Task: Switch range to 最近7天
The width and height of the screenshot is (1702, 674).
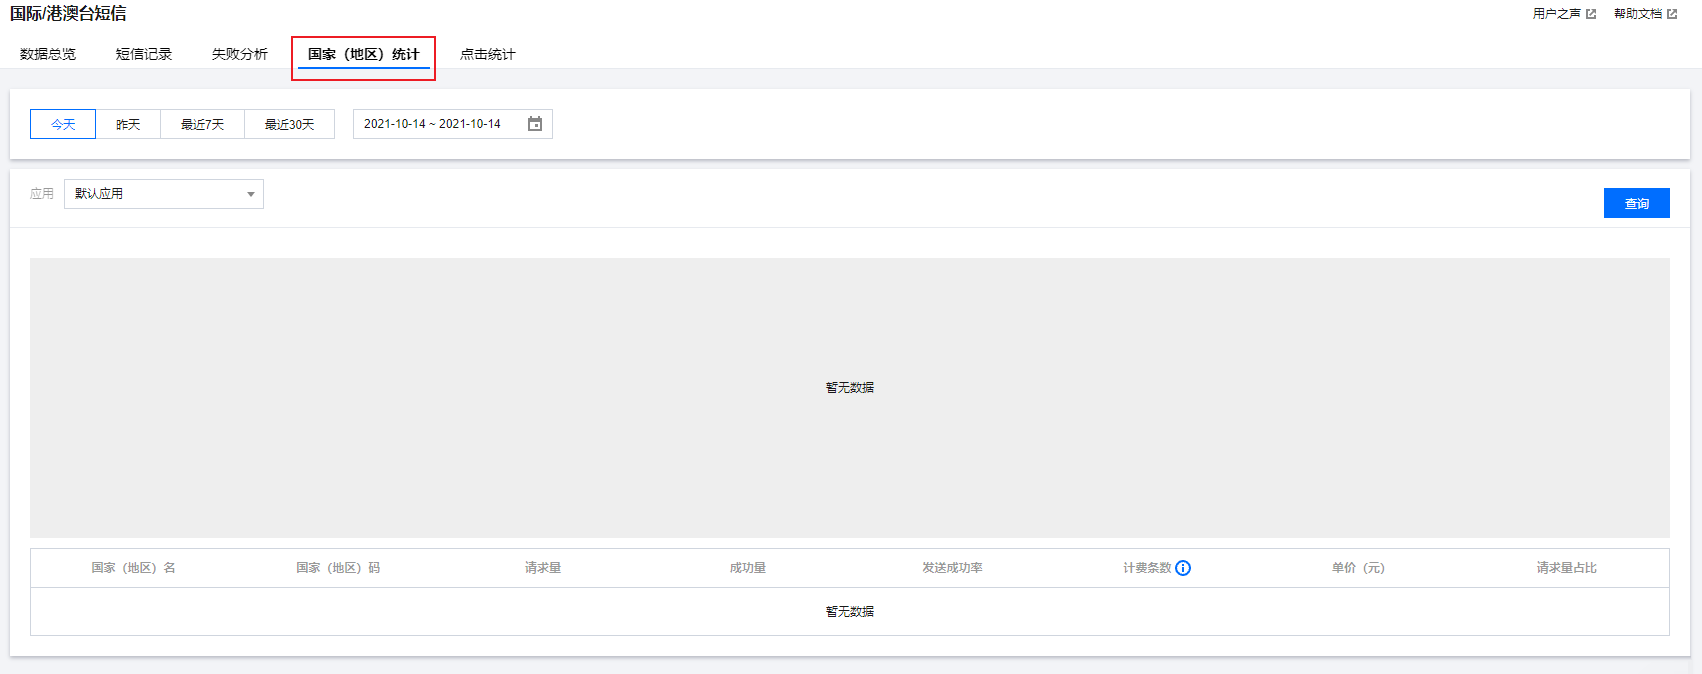Action: coord(202,124)
